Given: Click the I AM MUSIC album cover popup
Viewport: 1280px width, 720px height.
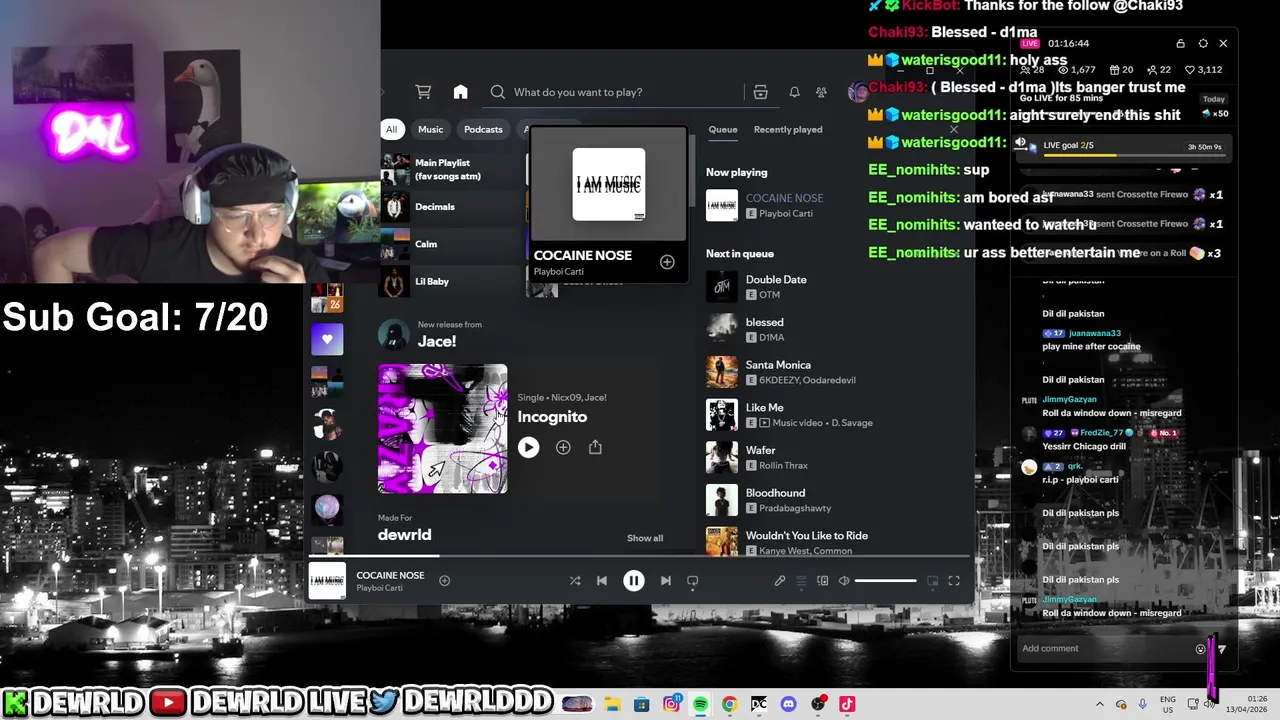Looking at the screenshot, I should tap(609, 184).
